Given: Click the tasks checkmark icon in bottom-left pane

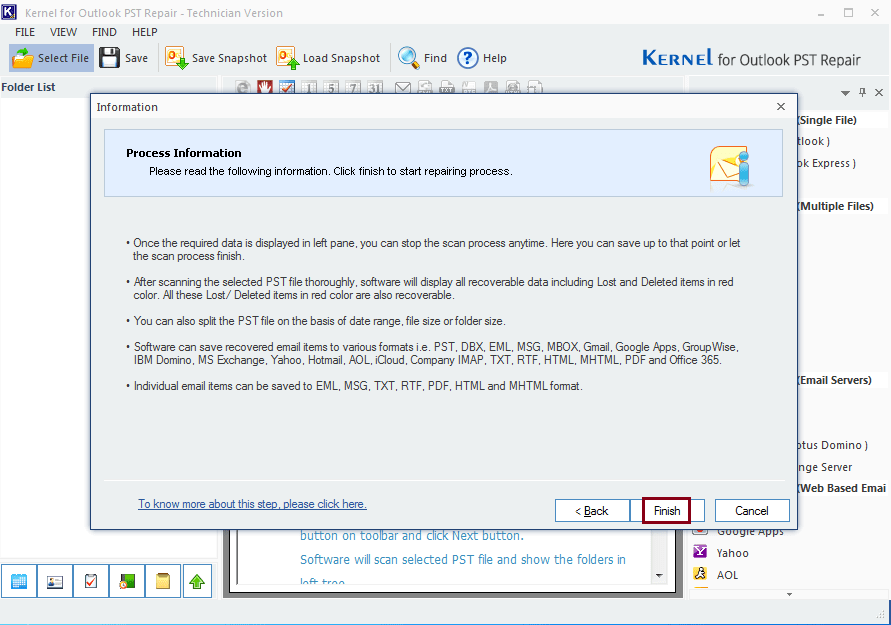Looking at the screenshot, I should click(x=90, y=581).
